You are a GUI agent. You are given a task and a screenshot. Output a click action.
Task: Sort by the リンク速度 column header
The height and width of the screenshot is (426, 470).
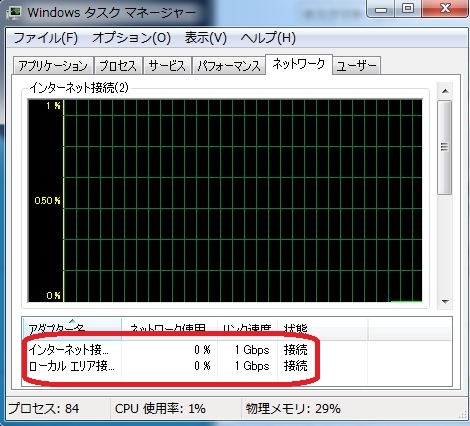247,328
